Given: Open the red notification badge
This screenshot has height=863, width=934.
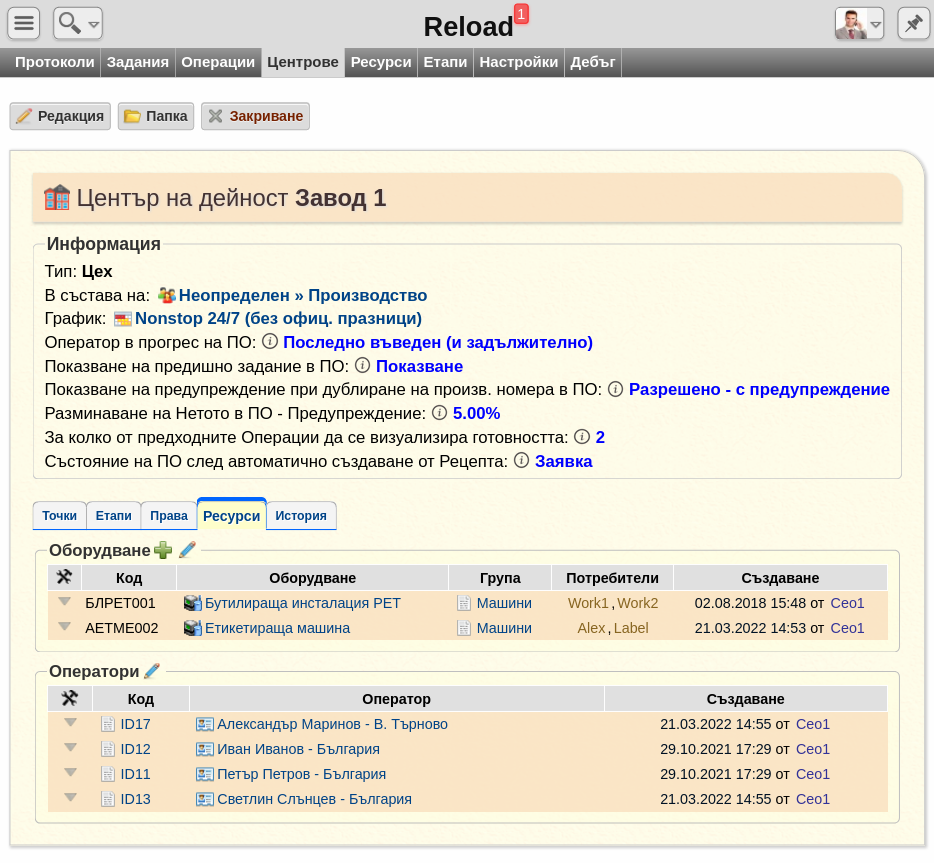Looking at the screenshot, I should coord(521,14).
